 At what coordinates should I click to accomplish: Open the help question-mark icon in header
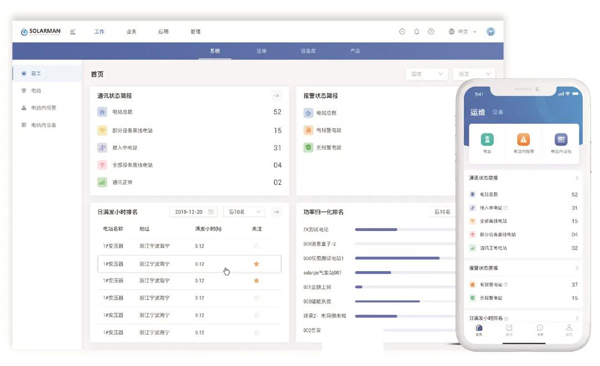click(431, 31)
